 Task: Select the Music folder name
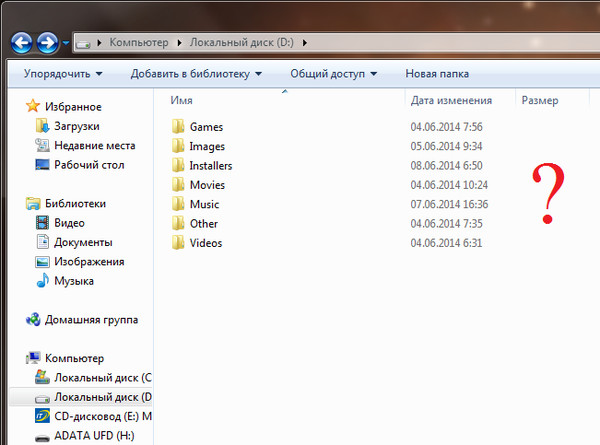point(204,204)
